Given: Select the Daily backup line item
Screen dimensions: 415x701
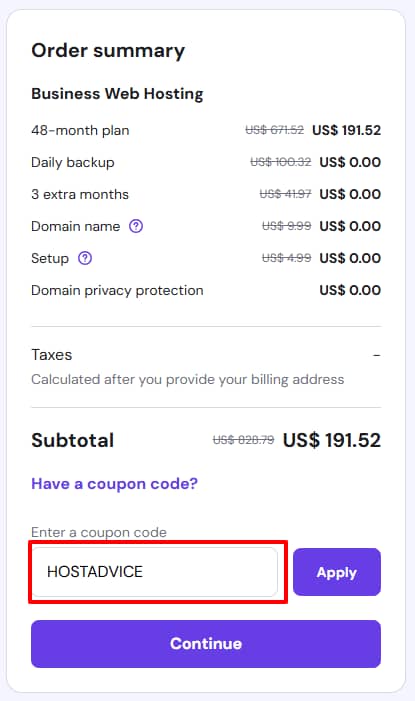Looking at the screenshot, I should [x=73, y=162].
